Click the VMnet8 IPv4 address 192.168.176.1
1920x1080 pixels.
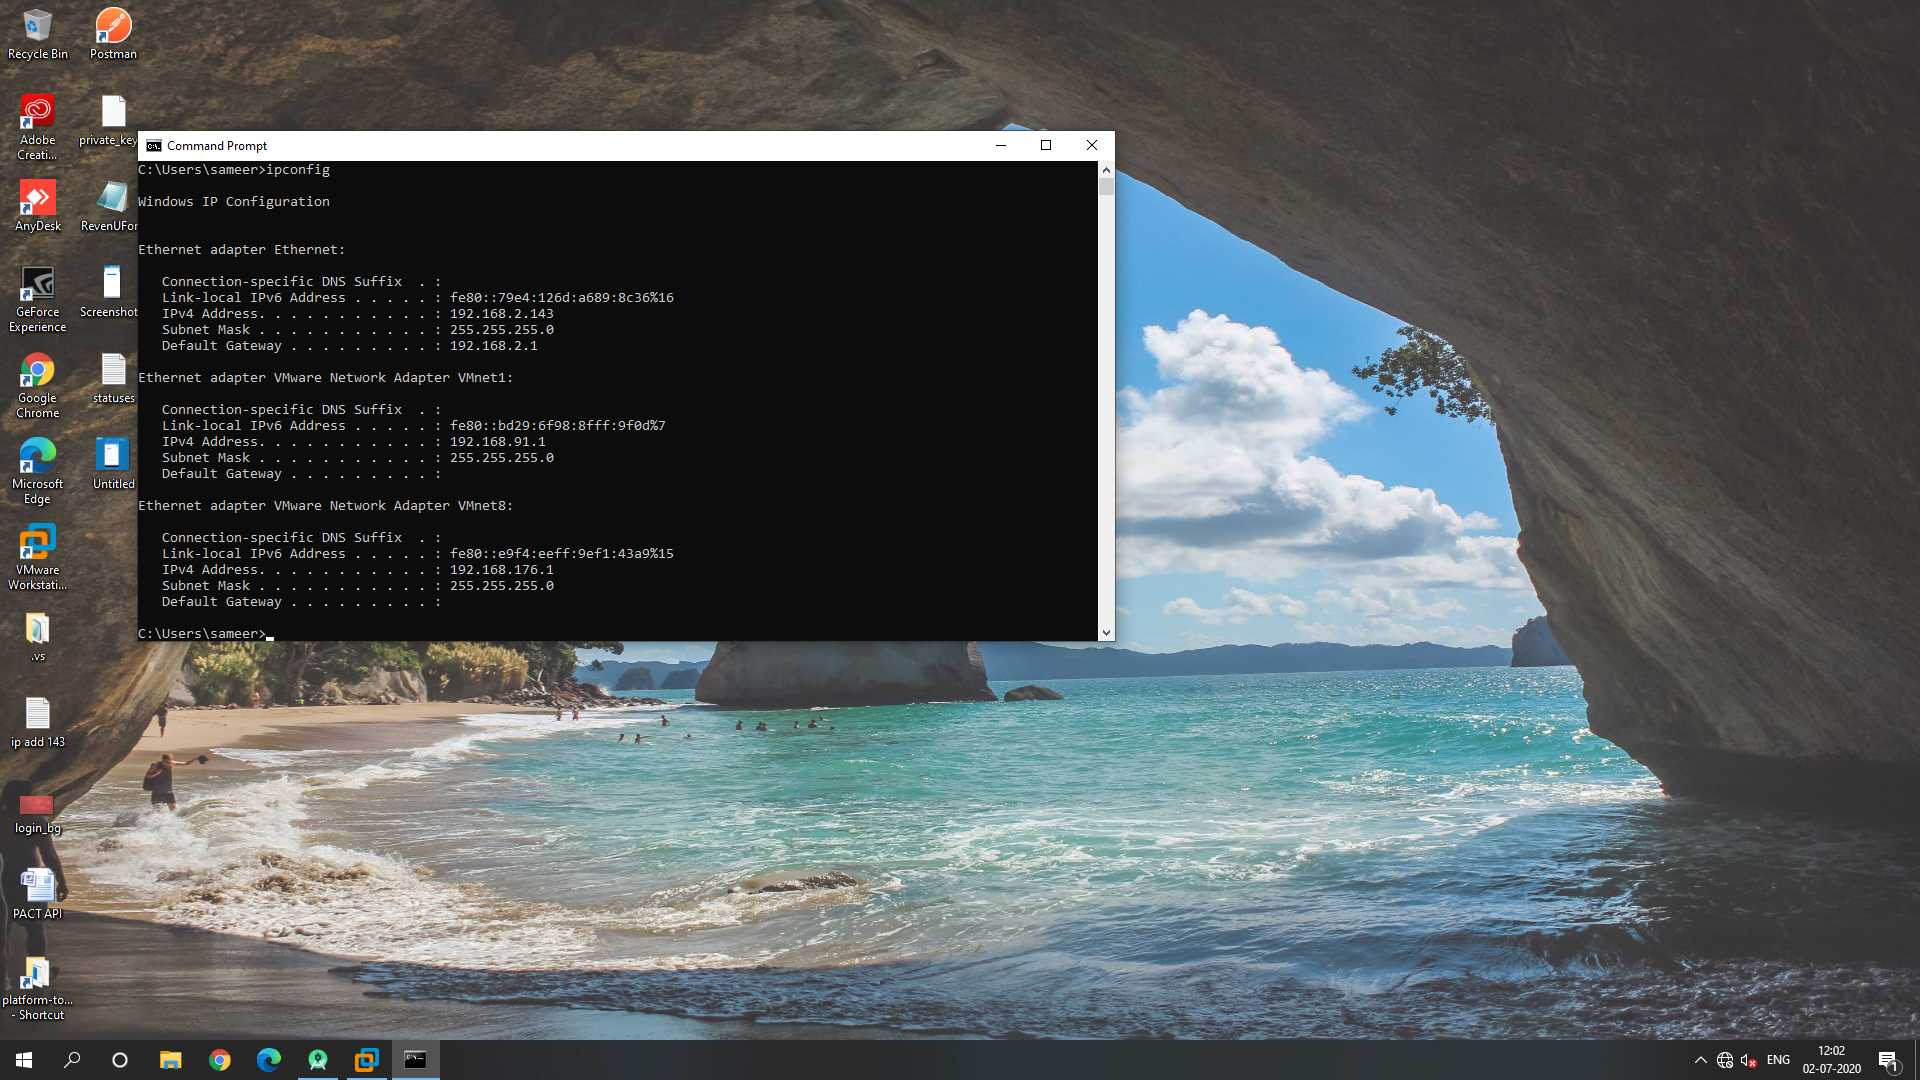point(501,570)
